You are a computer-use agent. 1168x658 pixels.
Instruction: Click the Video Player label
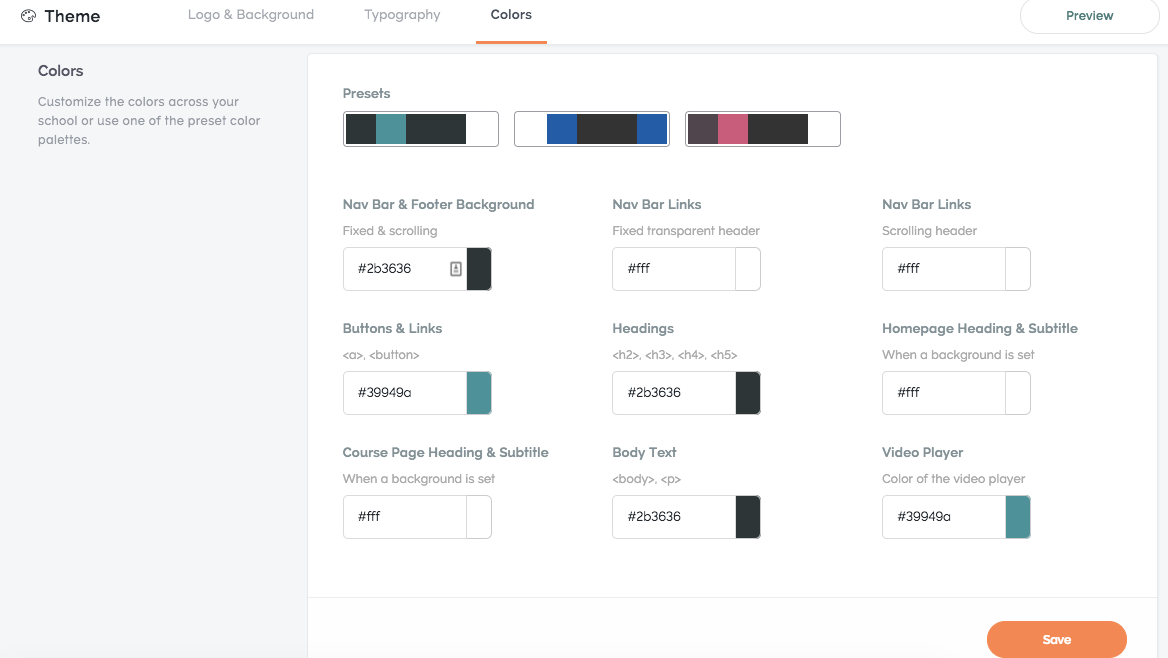922,452
